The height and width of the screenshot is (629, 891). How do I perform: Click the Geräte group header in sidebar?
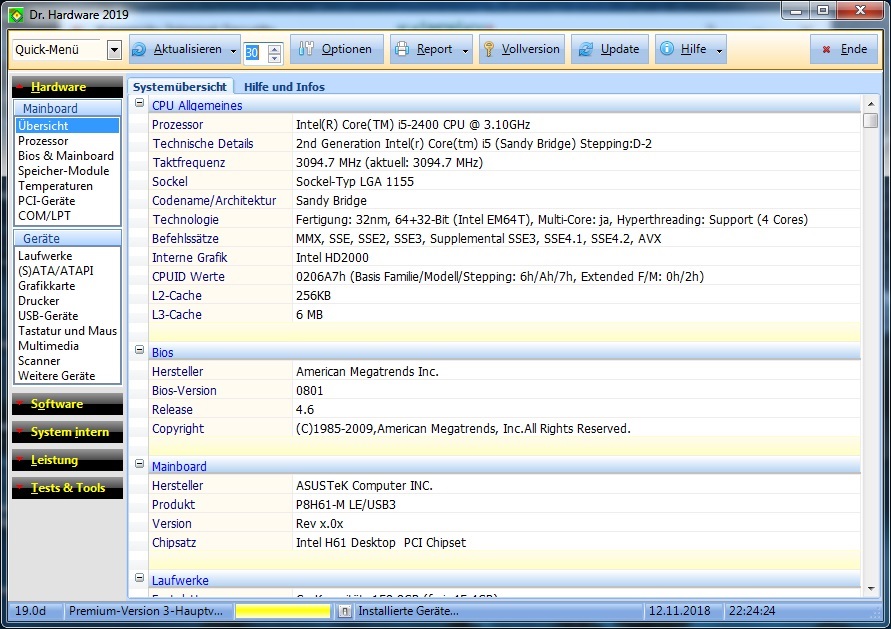[x=67, y=238]
